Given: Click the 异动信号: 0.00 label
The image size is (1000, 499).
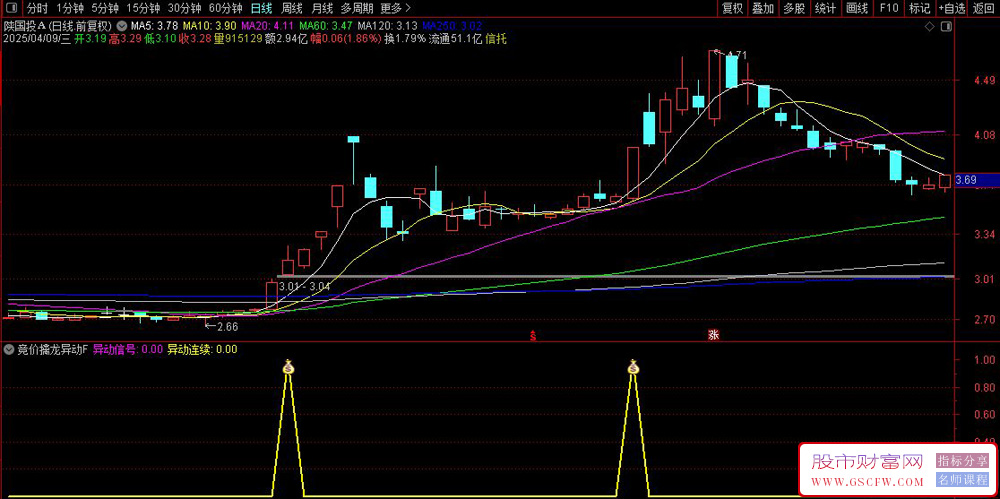Looking at the screenshot, I should [x=128, y=350].
